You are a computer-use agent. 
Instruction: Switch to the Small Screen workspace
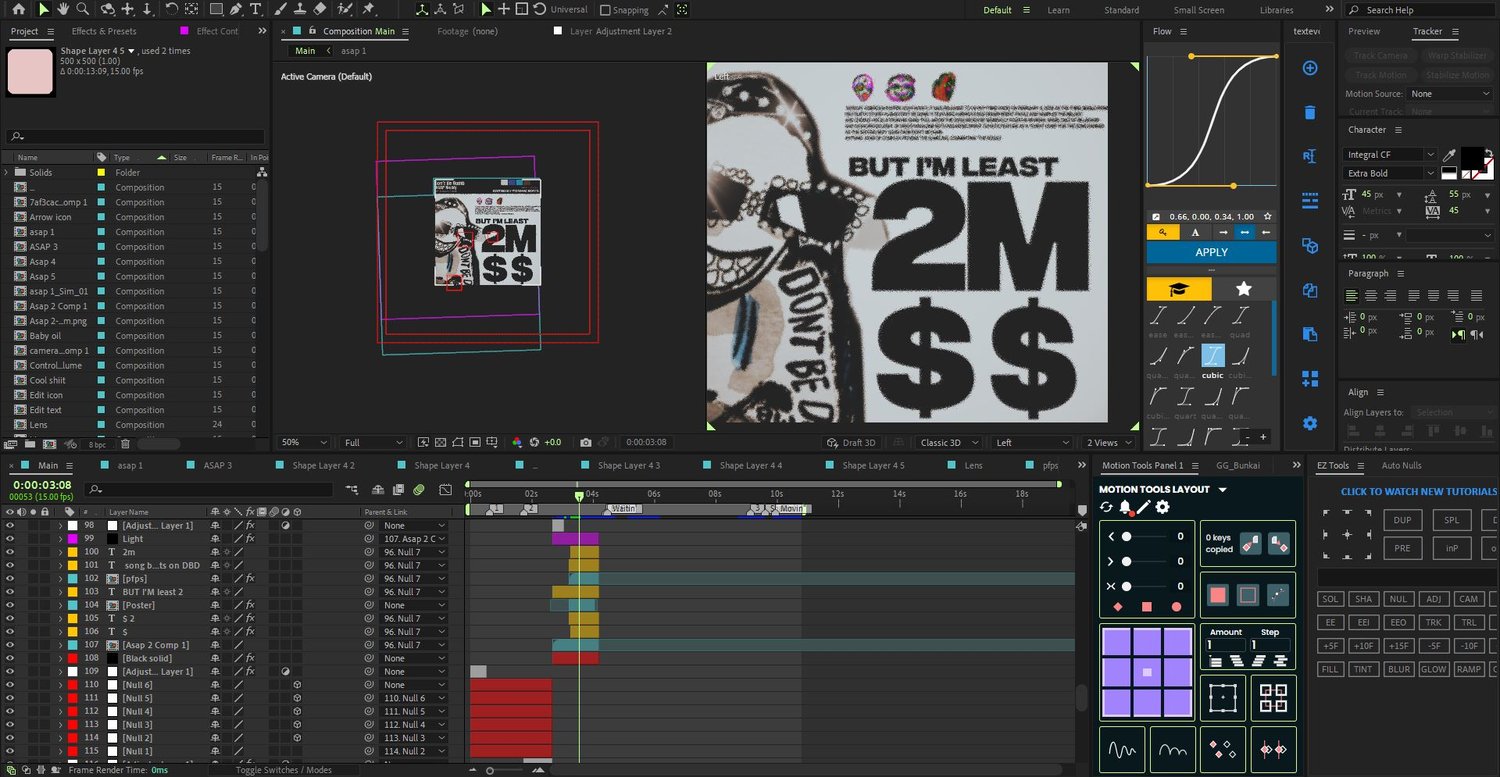coord(1198,10)
